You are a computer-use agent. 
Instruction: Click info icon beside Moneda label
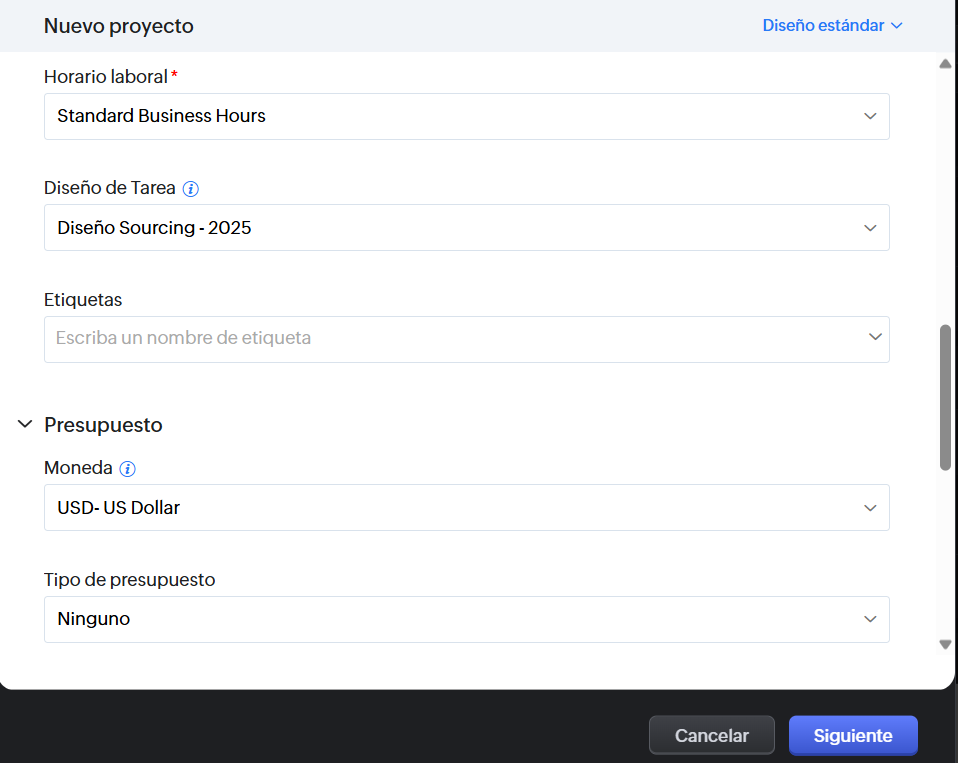pyautogui.click(x=127, y=468)
